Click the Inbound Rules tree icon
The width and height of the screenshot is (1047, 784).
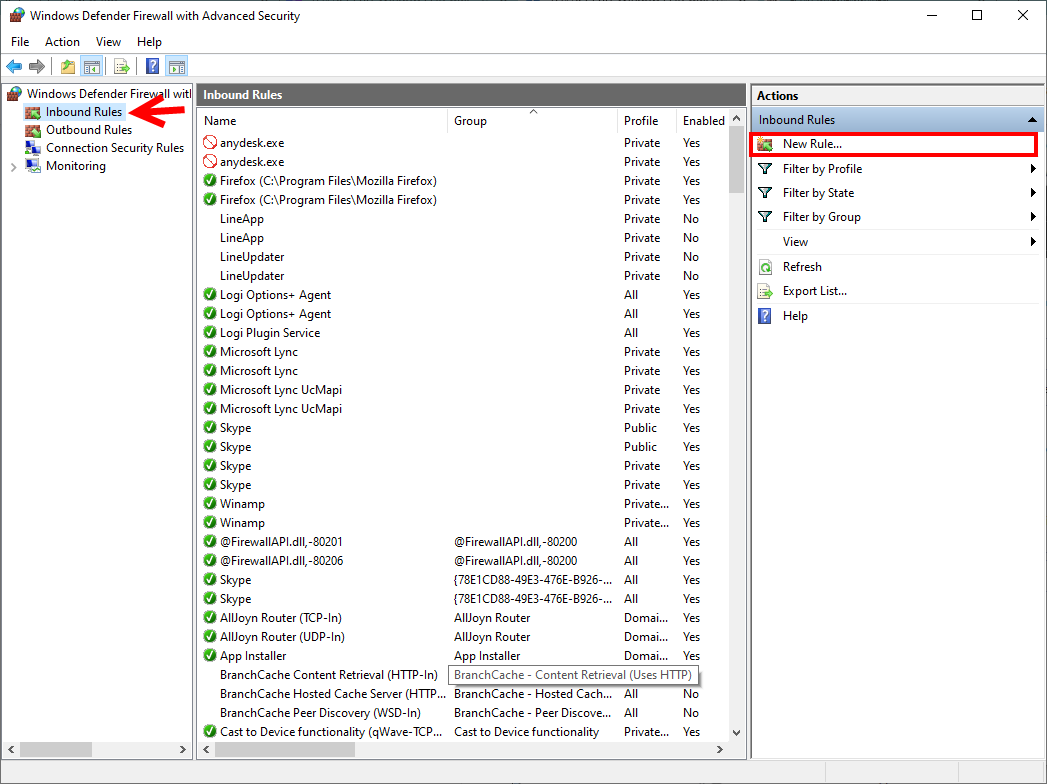33,112
